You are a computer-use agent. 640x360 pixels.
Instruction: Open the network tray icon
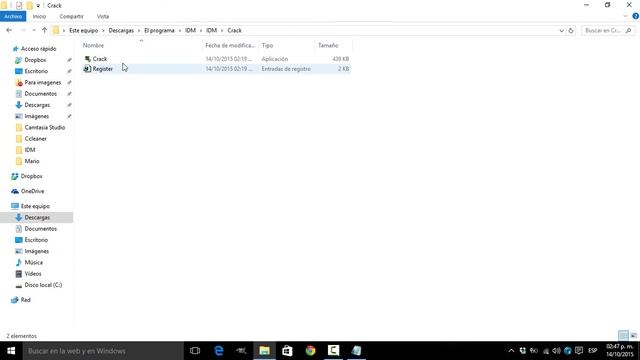[545, 351]
